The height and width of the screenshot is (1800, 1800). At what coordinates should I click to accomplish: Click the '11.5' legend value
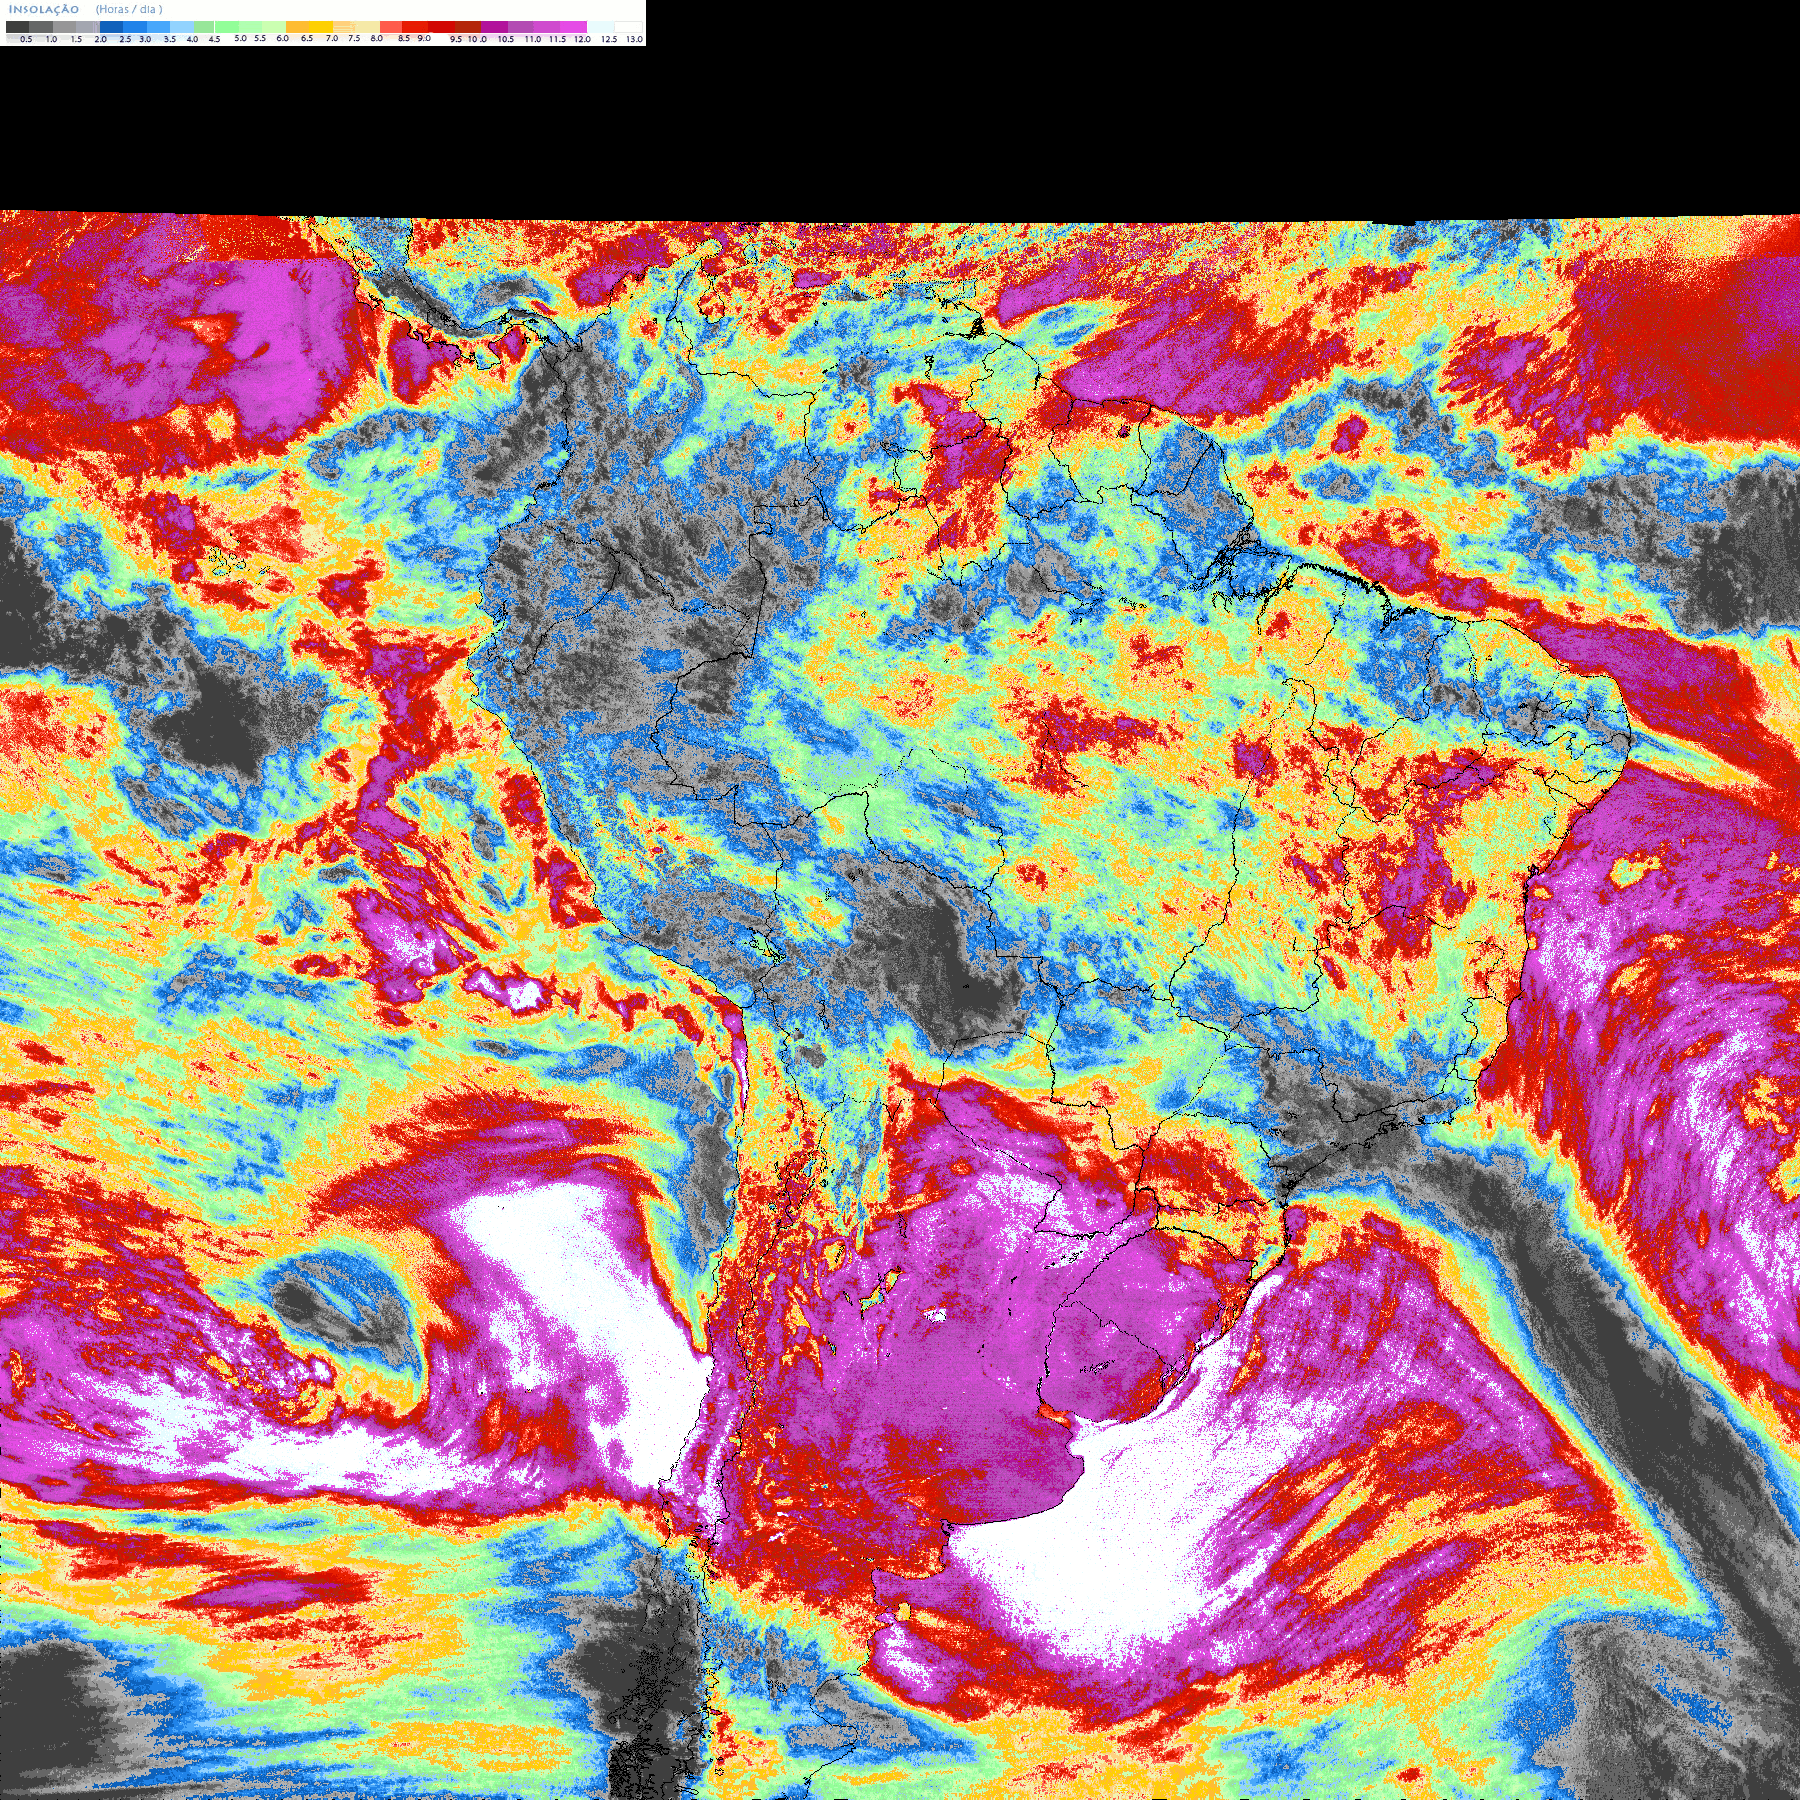pyautogui.click(x=557, y=39)
